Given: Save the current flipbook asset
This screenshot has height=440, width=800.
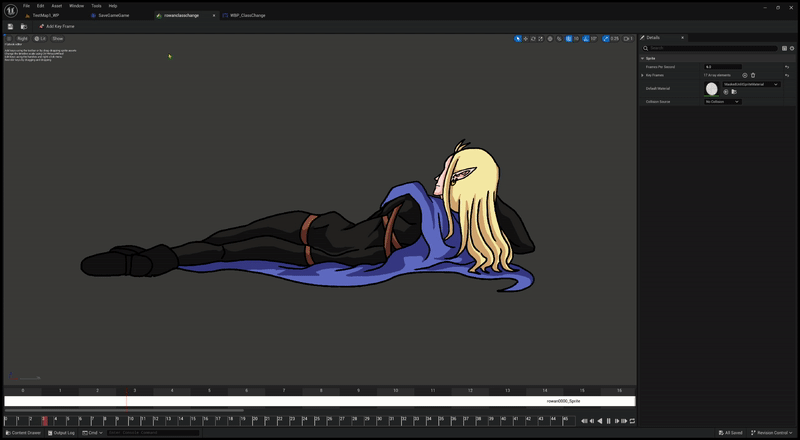Looking at the screenshot, I should (x=10, y=26).
